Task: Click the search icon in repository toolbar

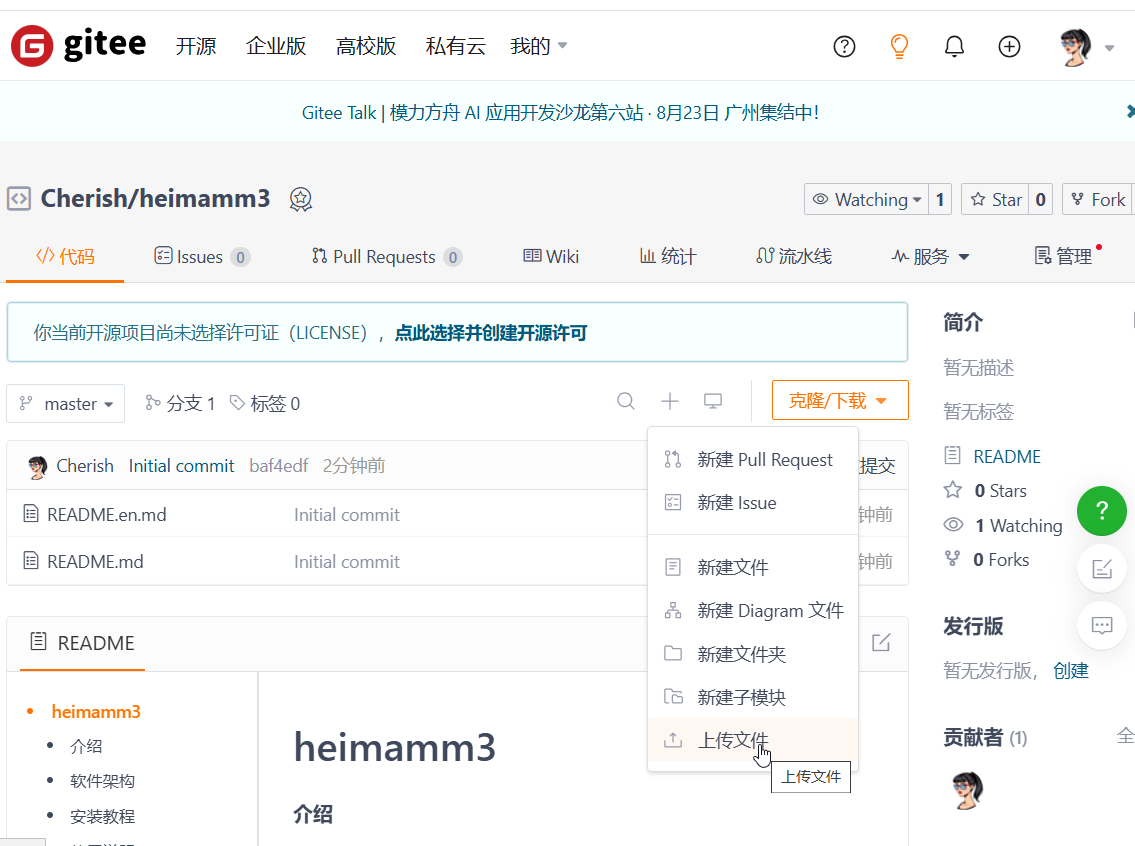Action: pyautogui.click(x=626, y=401)
